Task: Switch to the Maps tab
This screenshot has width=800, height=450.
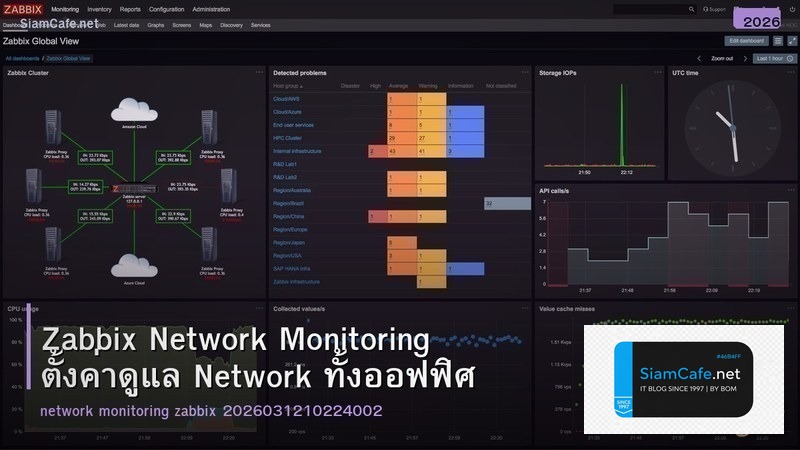Action: point(206,25)
